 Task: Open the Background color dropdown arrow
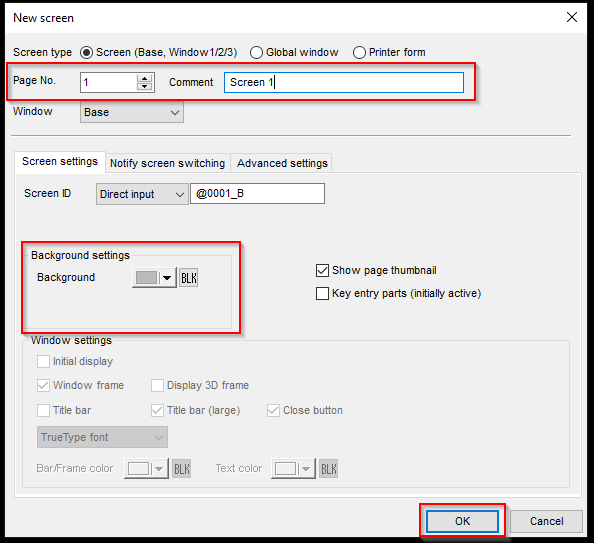coord(167,278)
